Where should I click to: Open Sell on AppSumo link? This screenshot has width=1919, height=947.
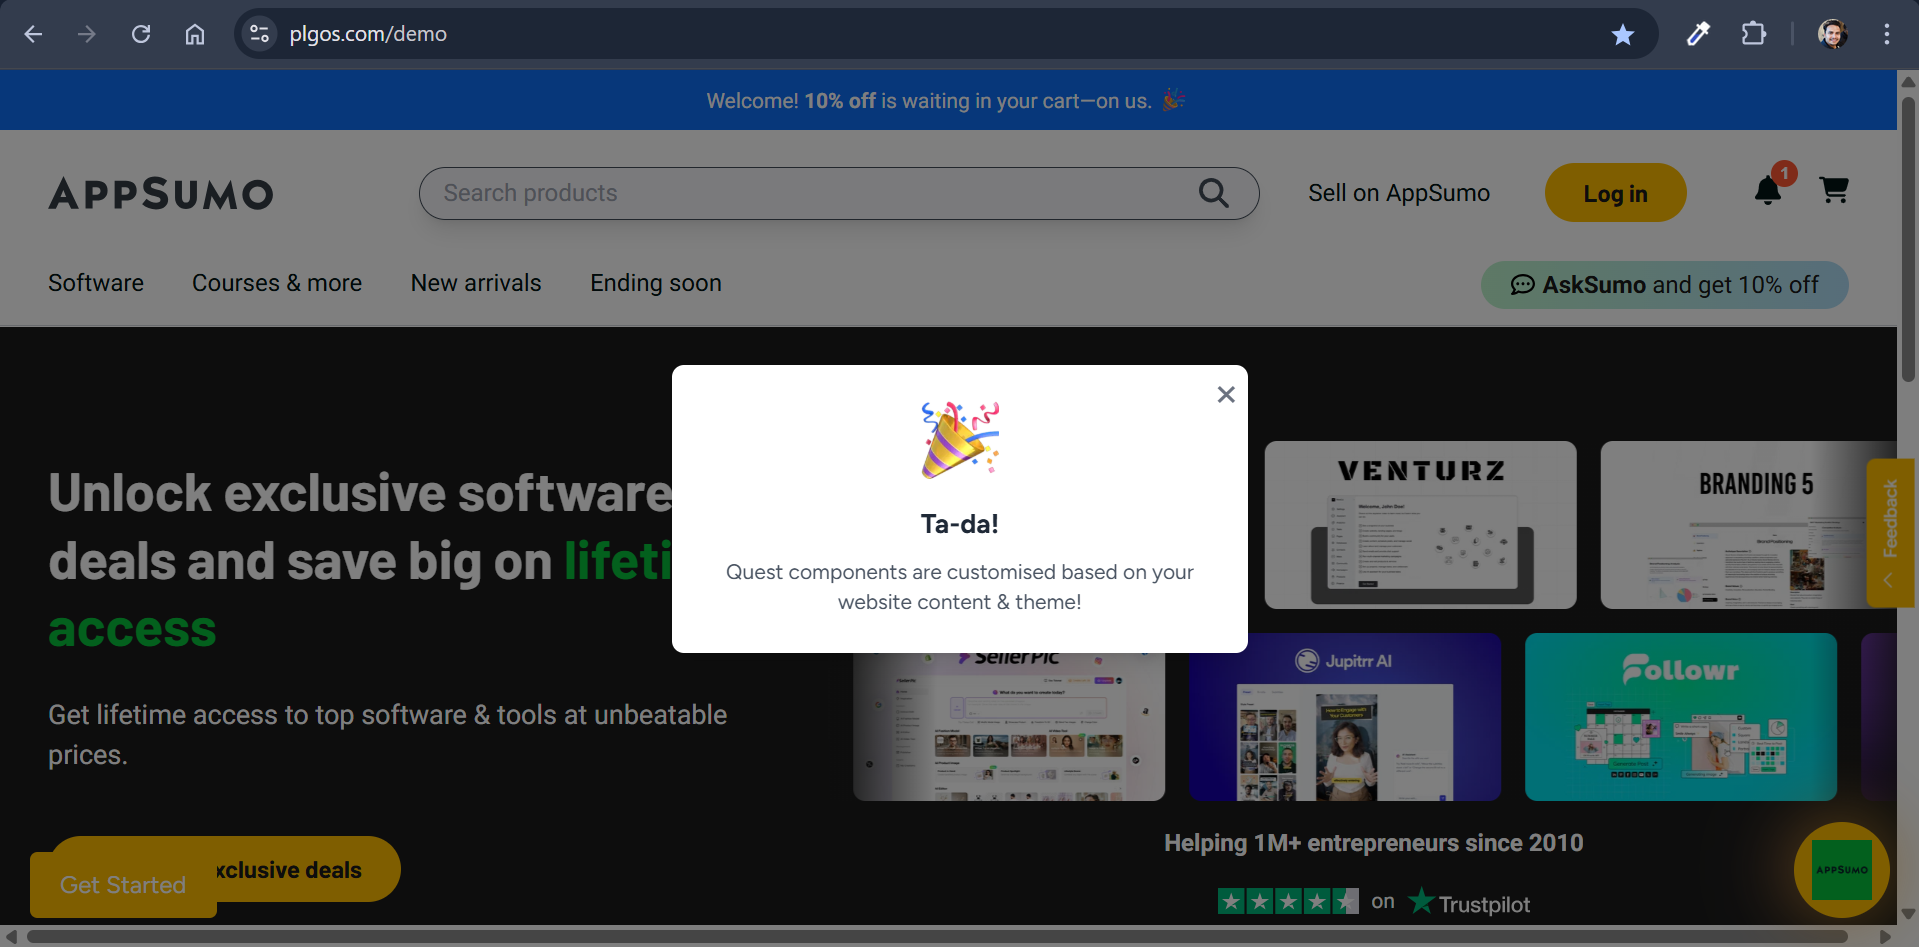click(x=1398, y=193)
